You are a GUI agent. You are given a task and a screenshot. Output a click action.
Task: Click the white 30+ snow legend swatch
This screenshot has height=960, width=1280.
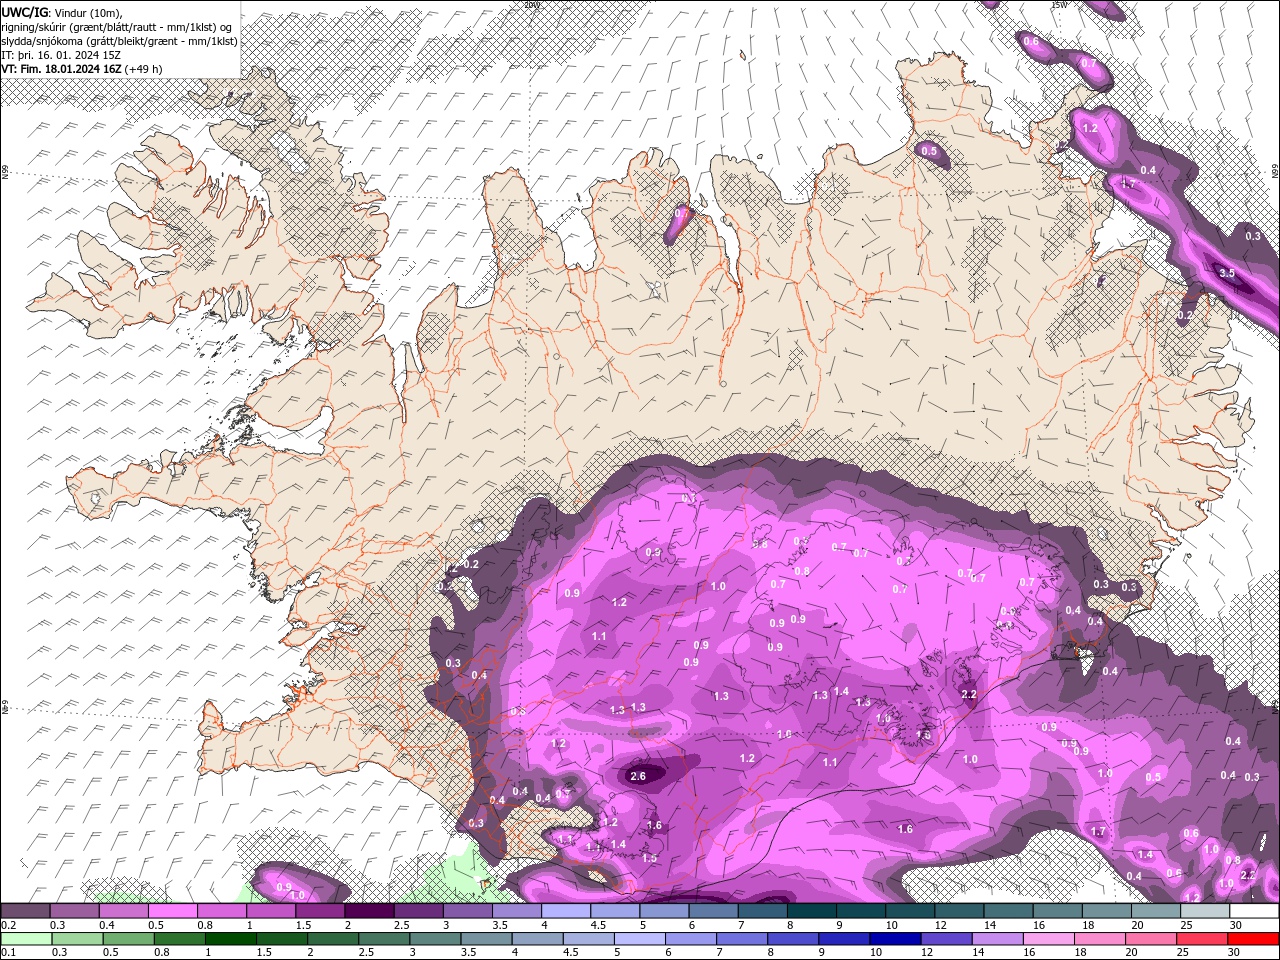1254,911
